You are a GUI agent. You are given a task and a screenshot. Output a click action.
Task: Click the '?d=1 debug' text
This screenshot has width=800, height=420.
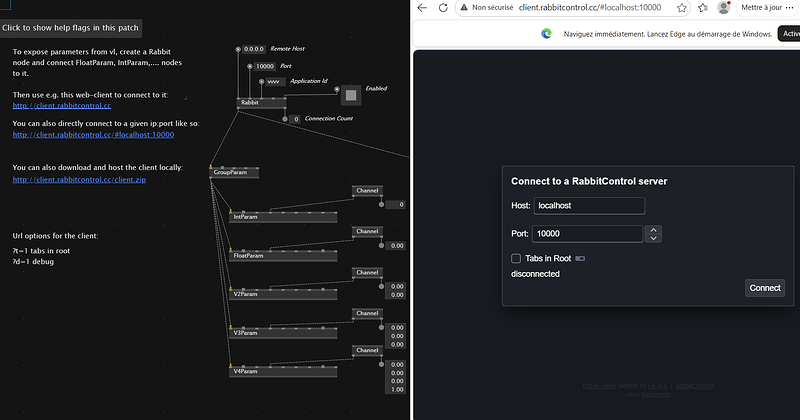(33, 262)
